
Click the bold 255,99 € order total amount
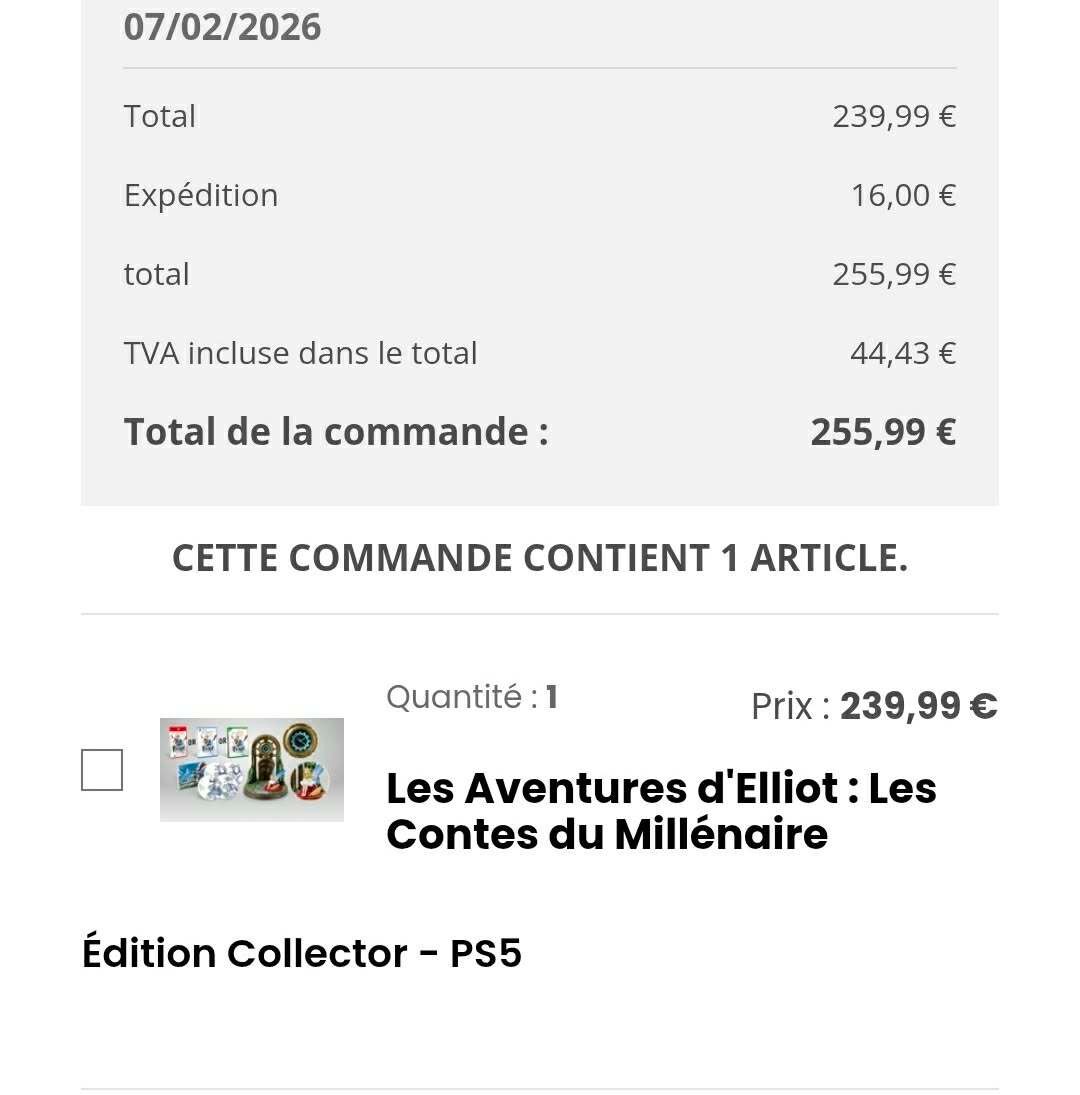[883, 432]
